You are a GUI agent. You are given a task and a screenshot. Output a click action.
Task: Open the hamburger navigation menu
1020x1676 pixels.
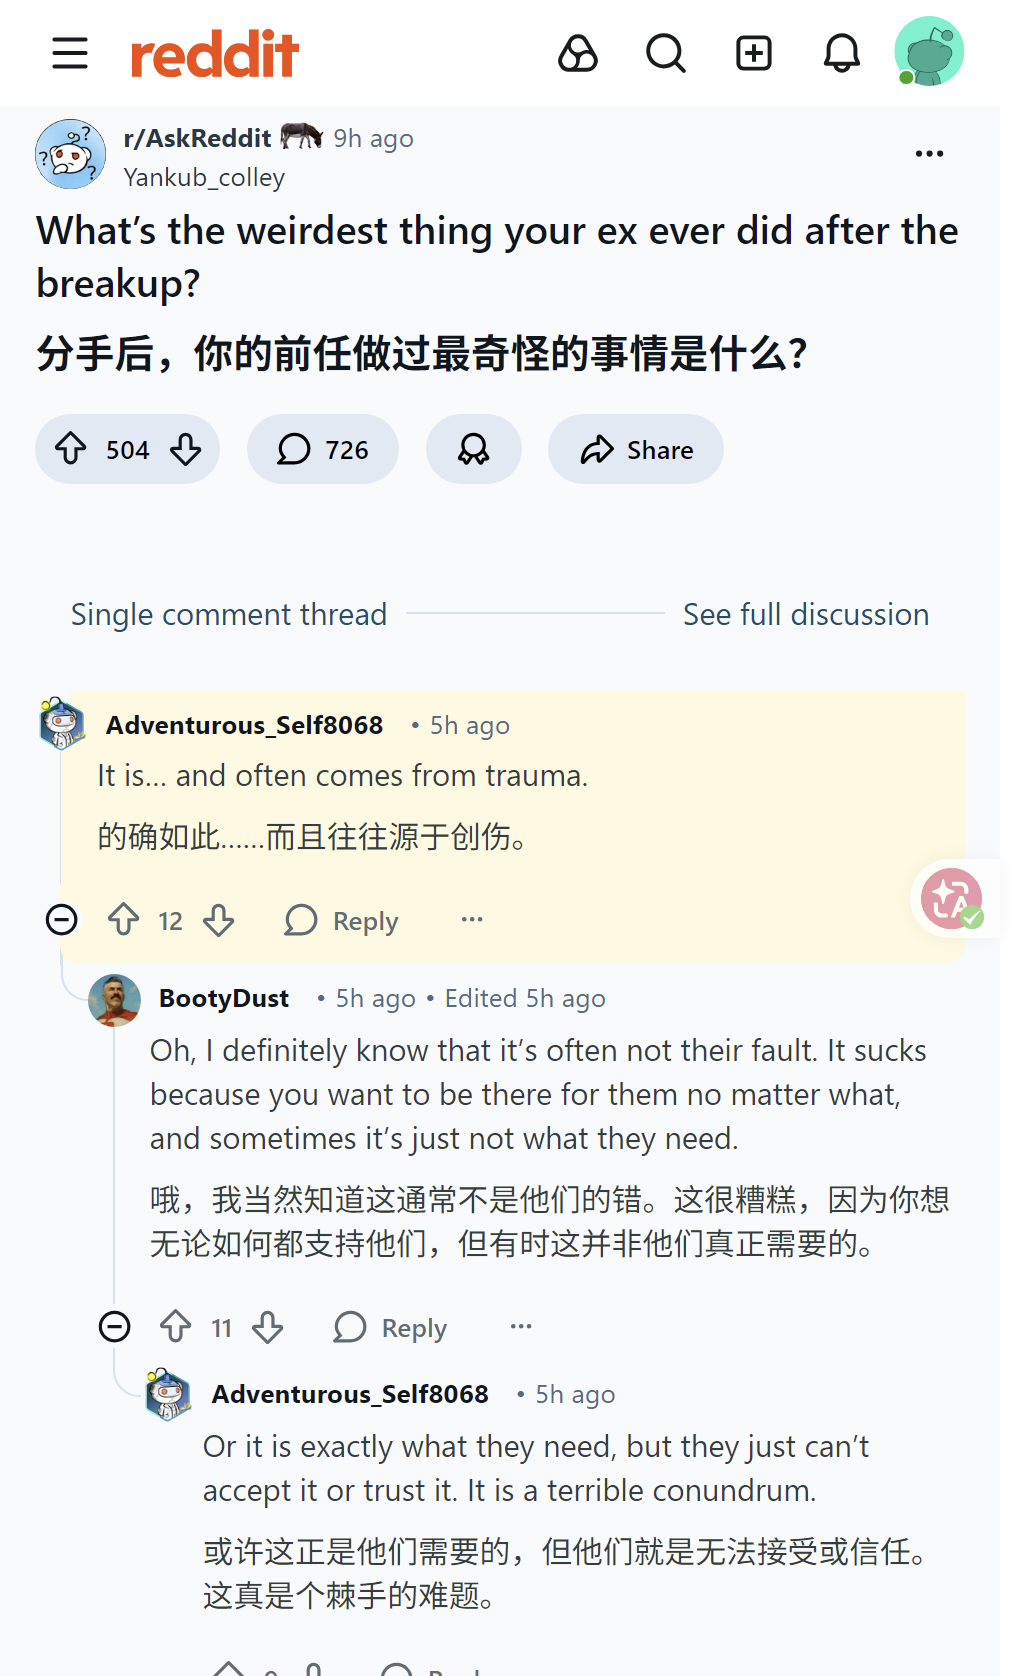click(x=70, y=53)
